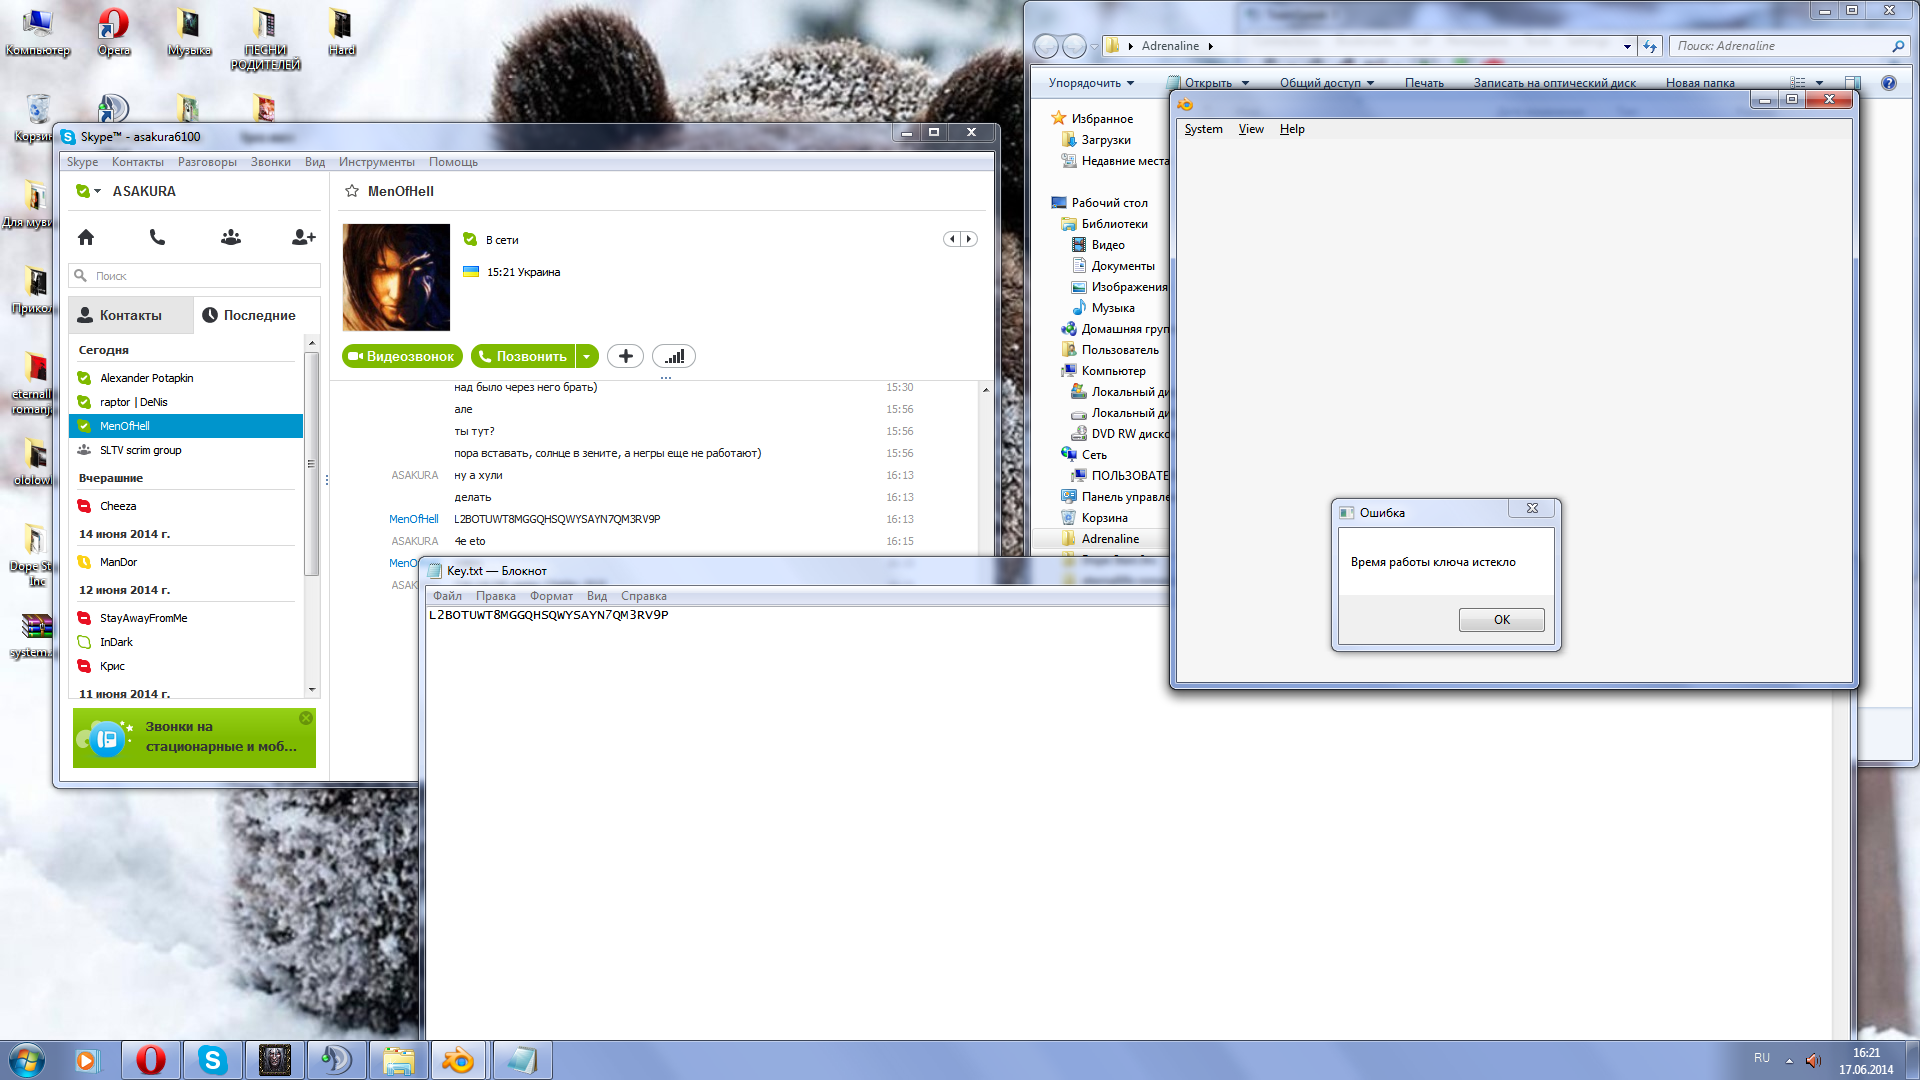
Task: Select Музыка in Explorer navigation pane
Action: coord(1112,308)
